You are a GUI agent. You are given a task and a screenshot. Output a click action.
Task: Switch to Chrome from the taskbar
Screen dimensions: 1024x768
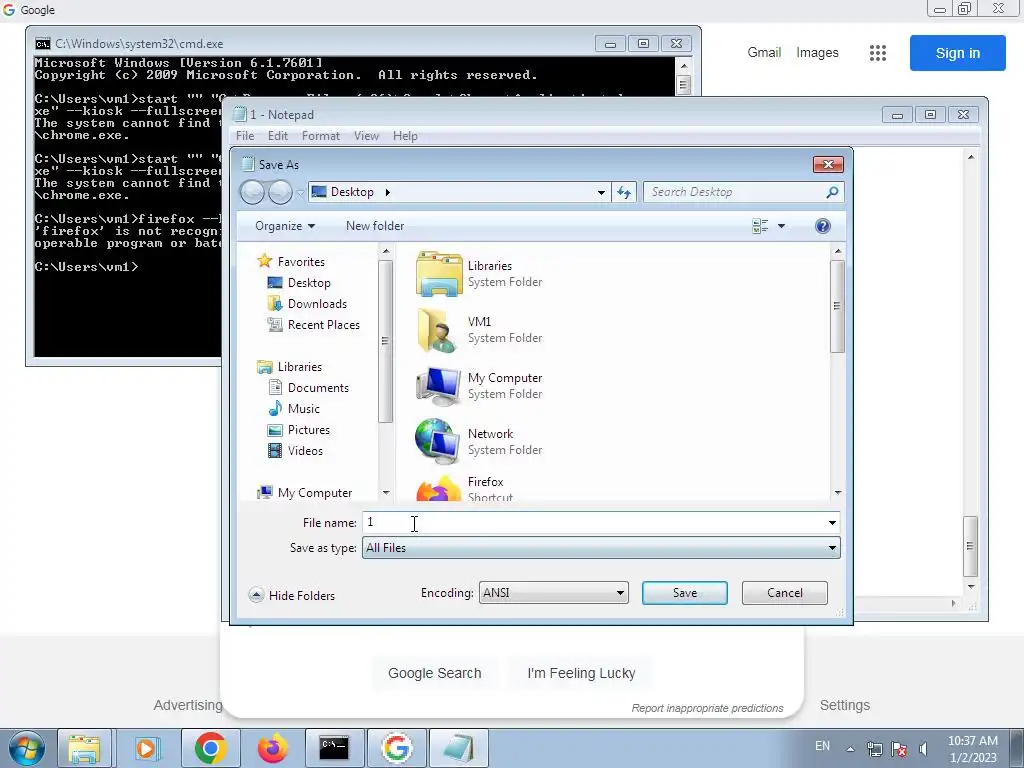[x=210, y=748]
